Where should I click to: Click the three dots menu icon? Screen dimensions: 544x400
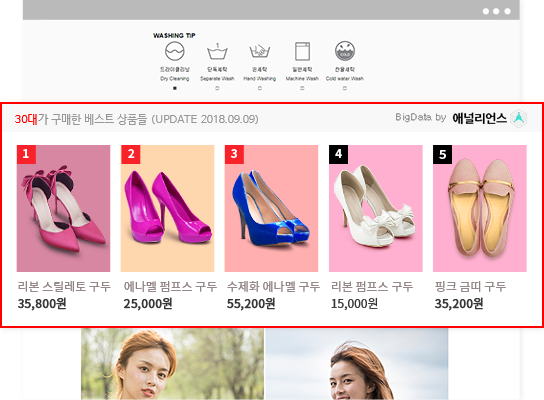tap(496, 11)
